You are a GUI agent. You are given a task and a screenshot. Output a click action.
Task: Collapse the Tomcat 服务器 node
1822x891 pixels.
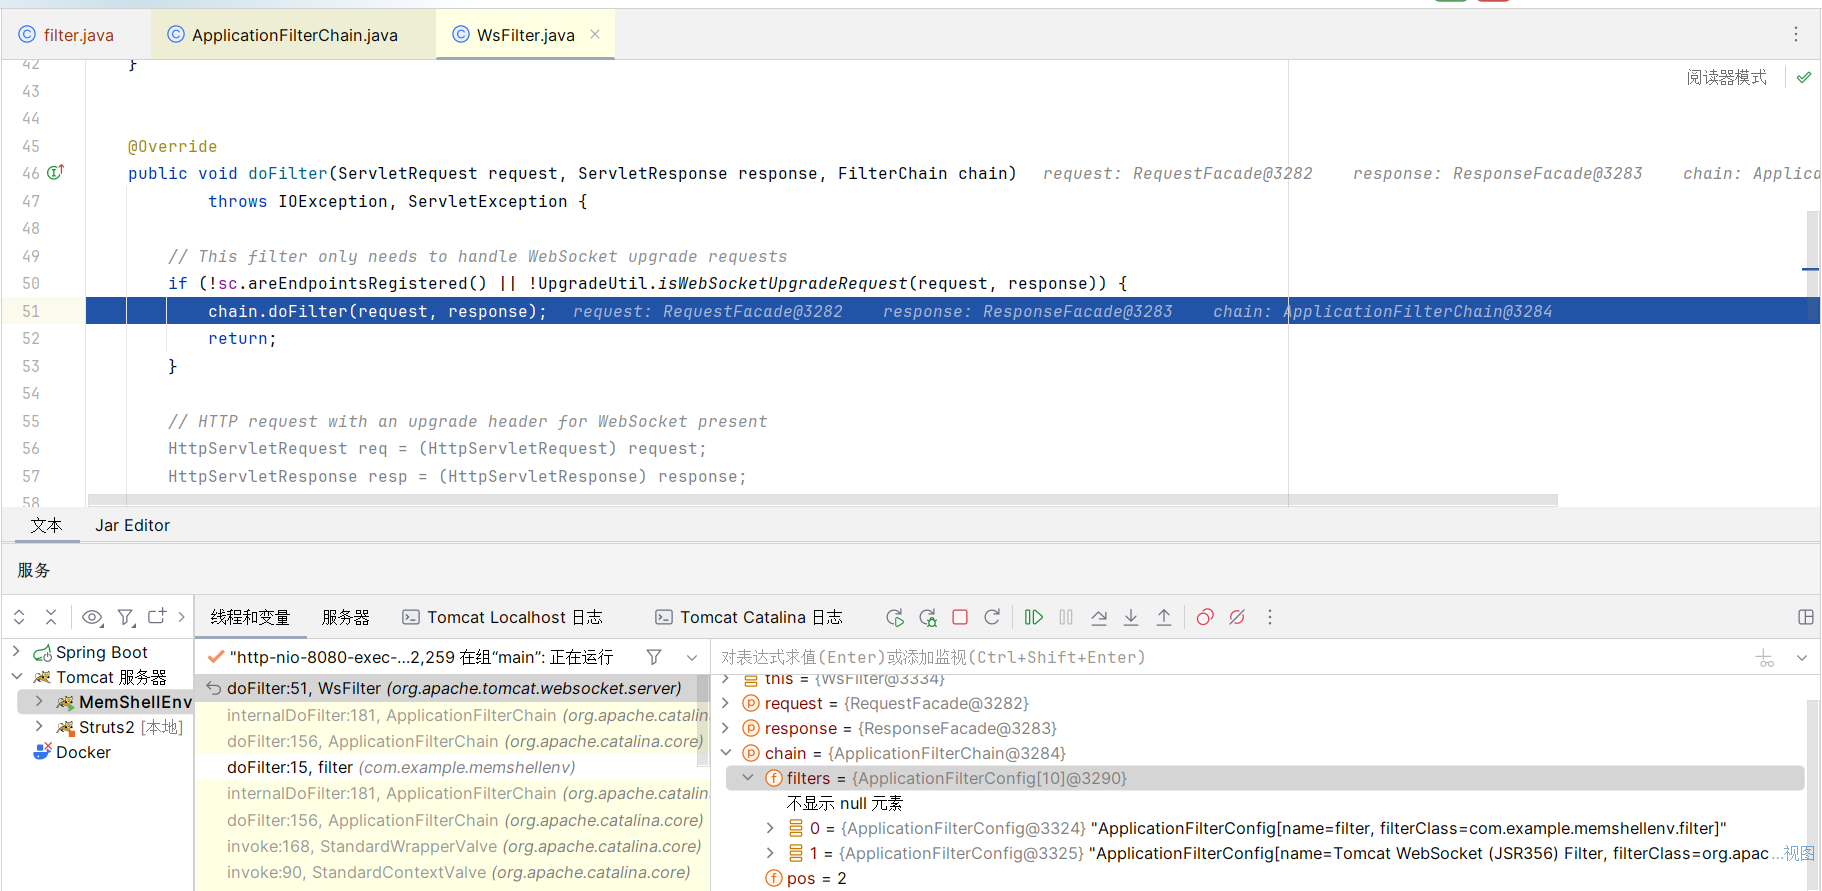[17, 676]
